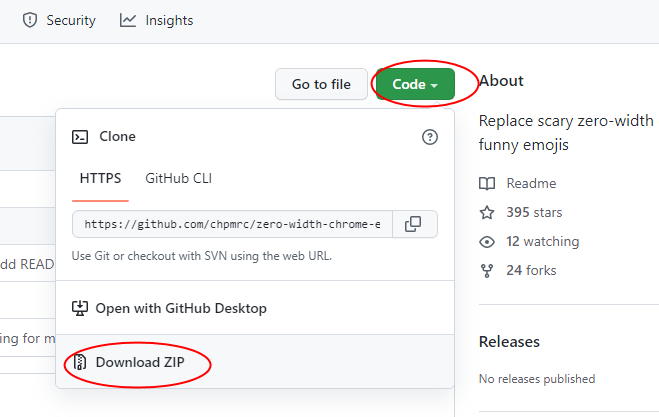Select Download ZIP
The height and width of the screenshot is (417, 659).
[255, 362]
